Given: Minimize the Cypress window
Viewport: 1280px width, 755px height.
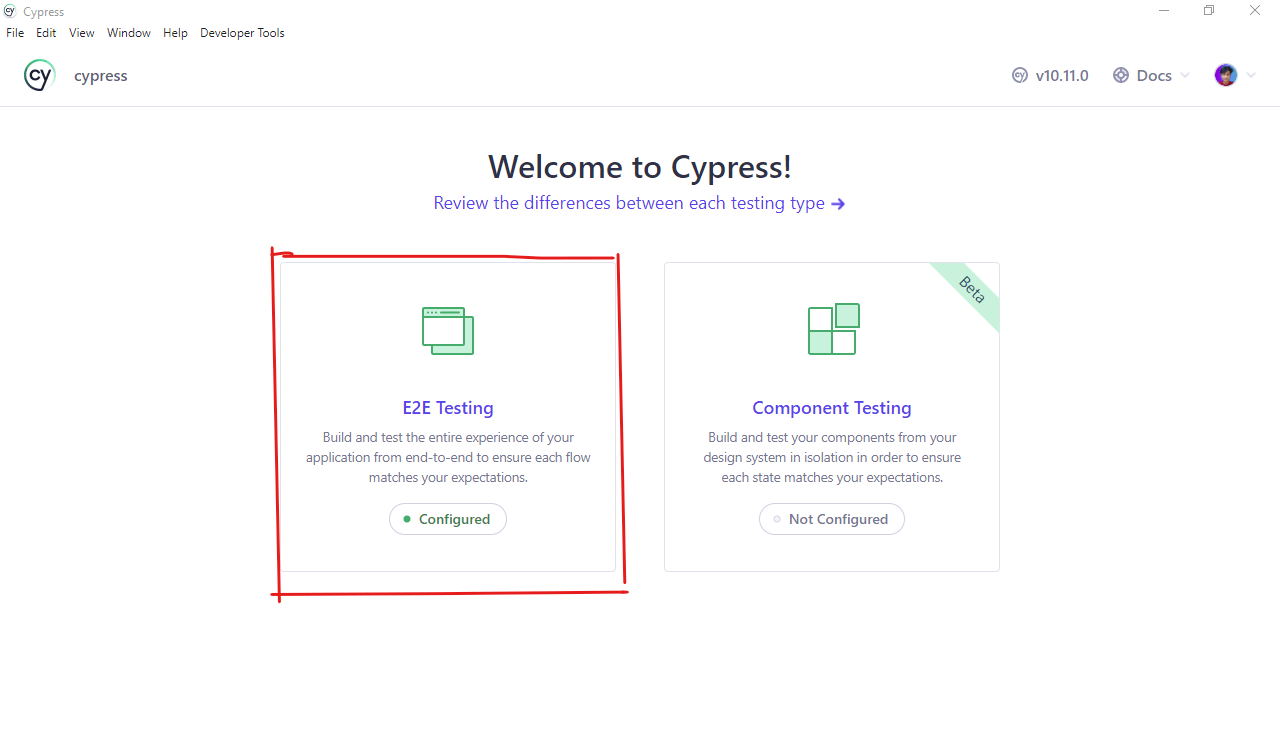Looking at the screenshot, I should point(1164,11).
